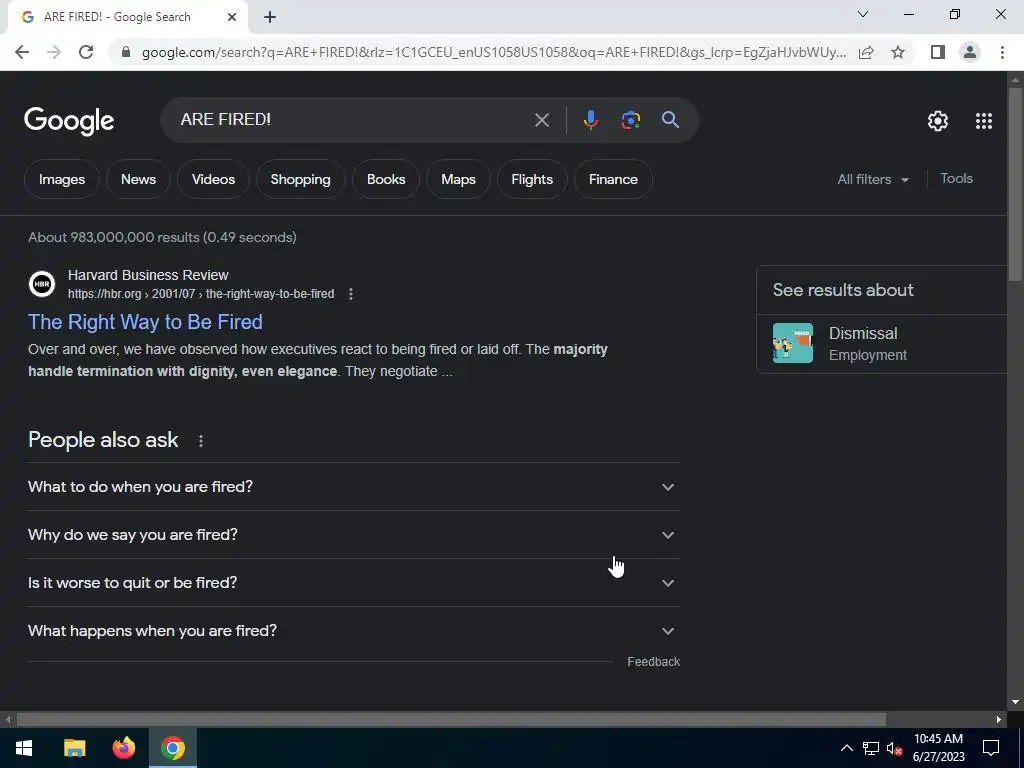Viewport: 1024px width, 768px height.
Task: Click into the search box text
Action: [x=225, y=120]
